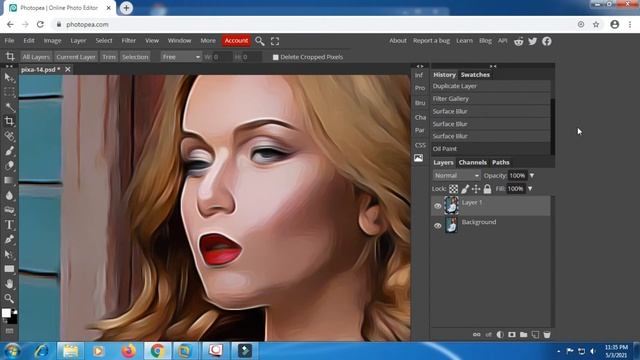
Task: Click the search magnifier in menu bar
Action: 260,41
